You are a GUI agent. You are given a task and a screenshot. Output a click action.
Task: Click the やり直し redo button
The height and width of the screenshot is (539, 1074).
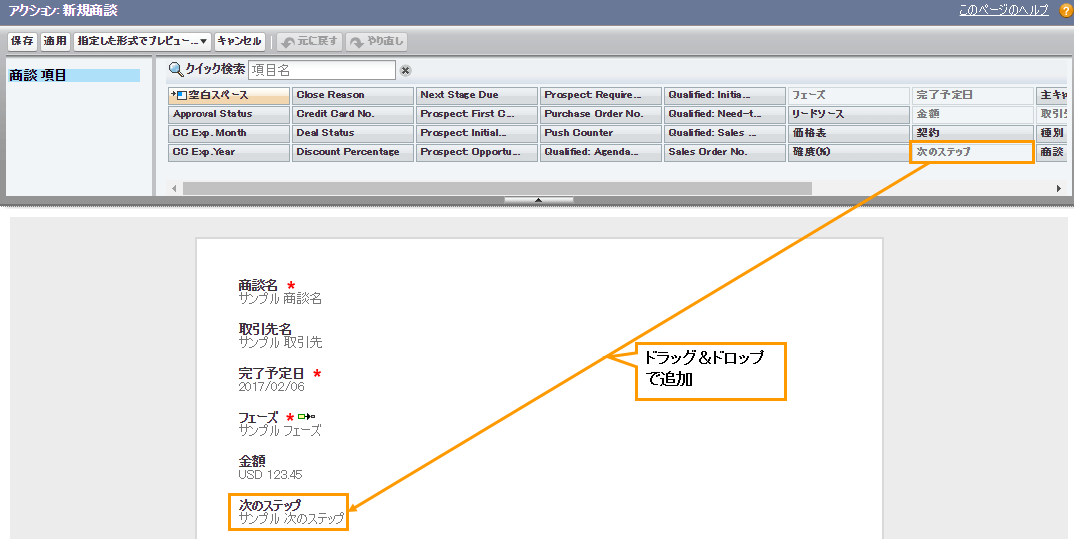[x=376, y=41]
